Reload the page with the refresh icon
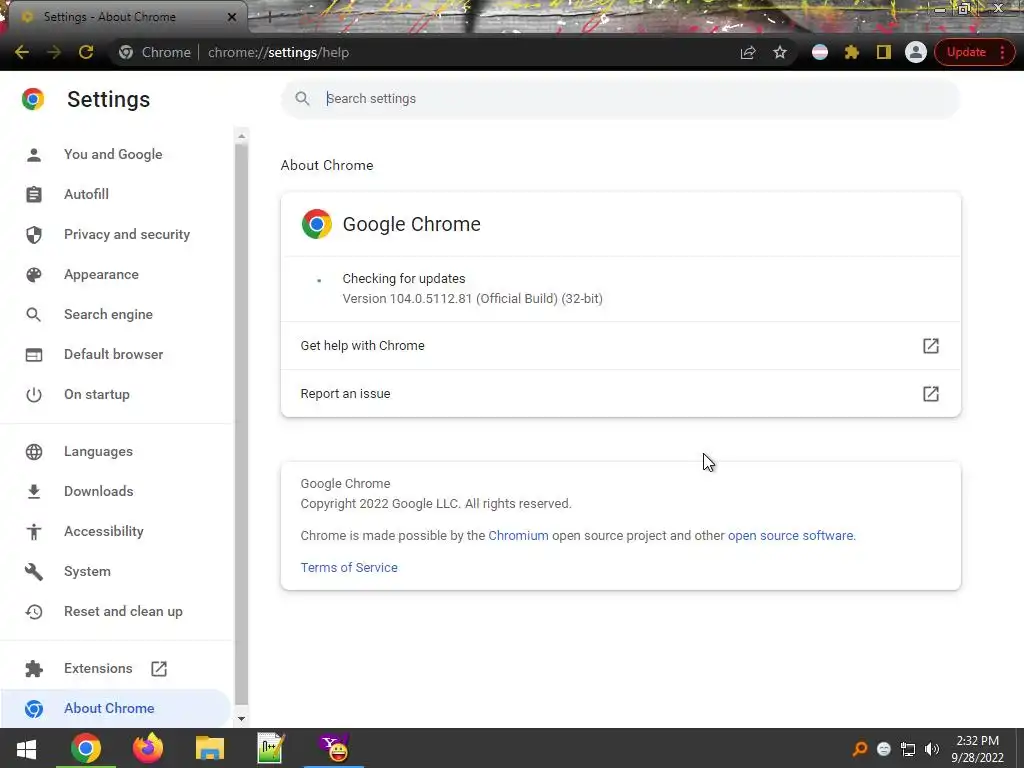 click(x=86, y=52)
